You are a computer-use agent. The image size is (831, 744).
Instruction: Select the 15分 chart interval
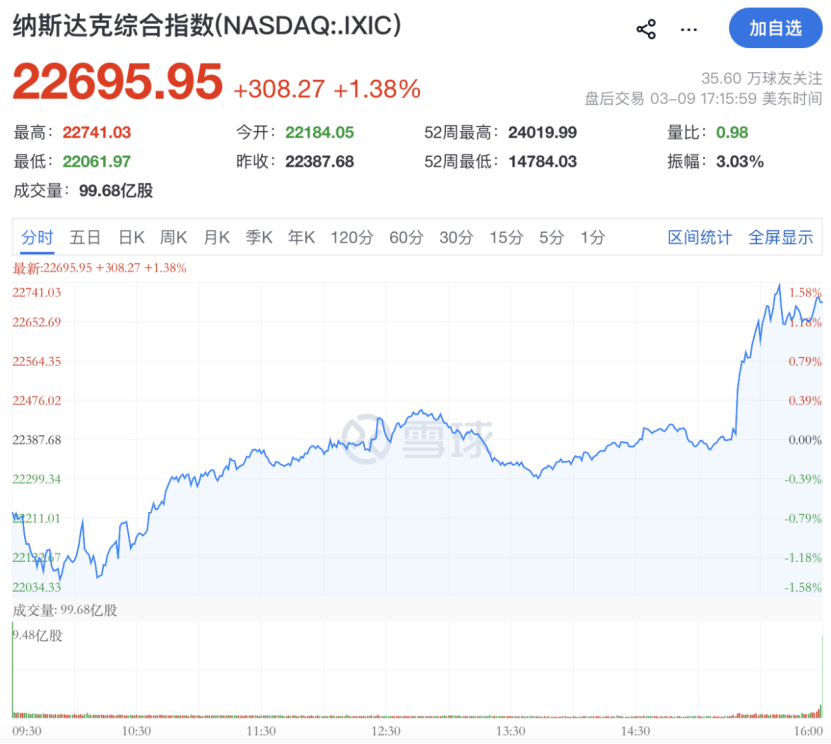pyautogui.click(x=504, y=237)
